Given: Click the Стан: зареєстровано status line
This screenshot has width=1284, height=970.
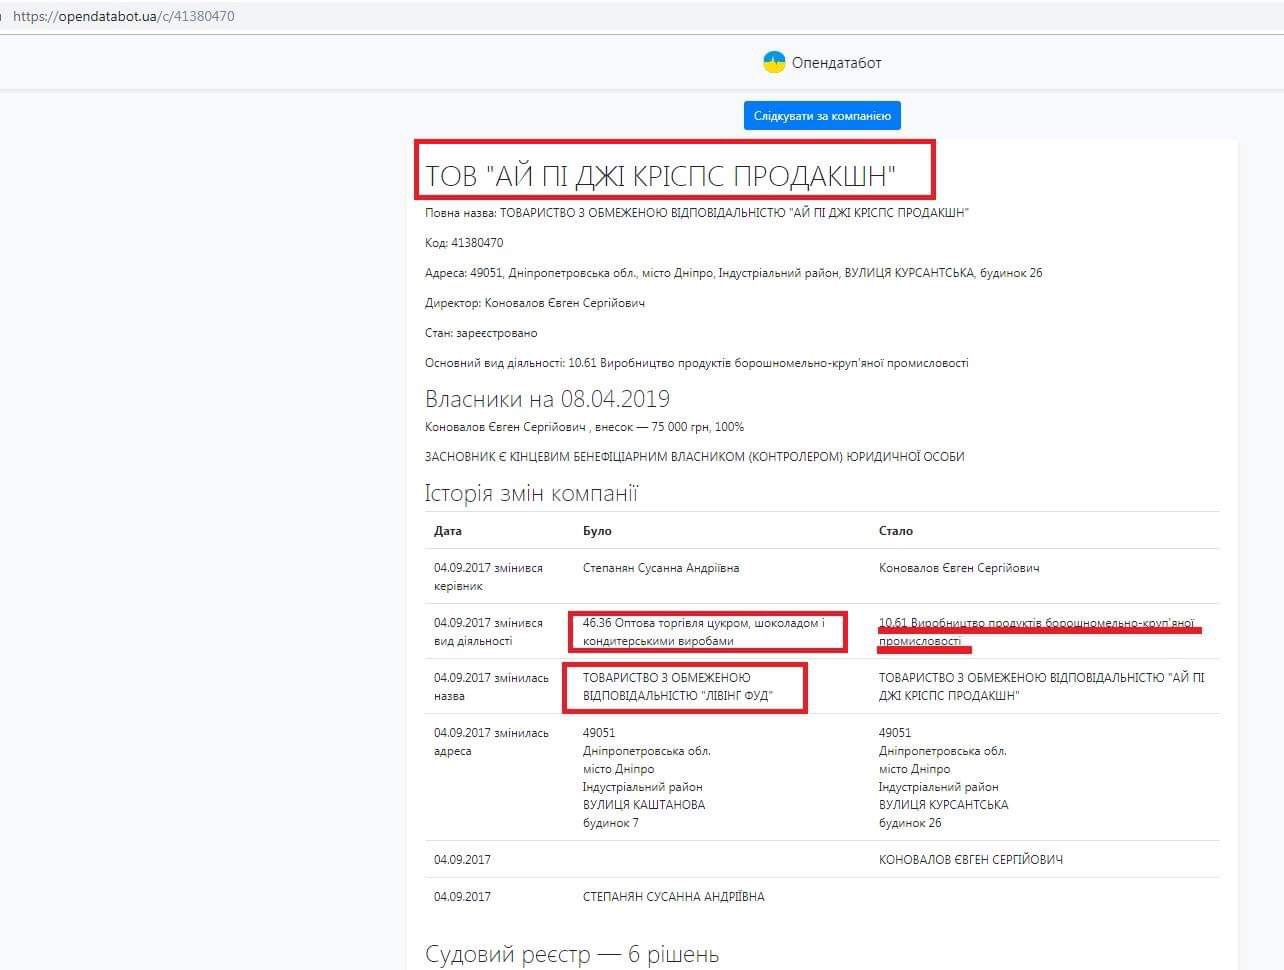Looking at the screenshot, I should [x=481, y=333].
